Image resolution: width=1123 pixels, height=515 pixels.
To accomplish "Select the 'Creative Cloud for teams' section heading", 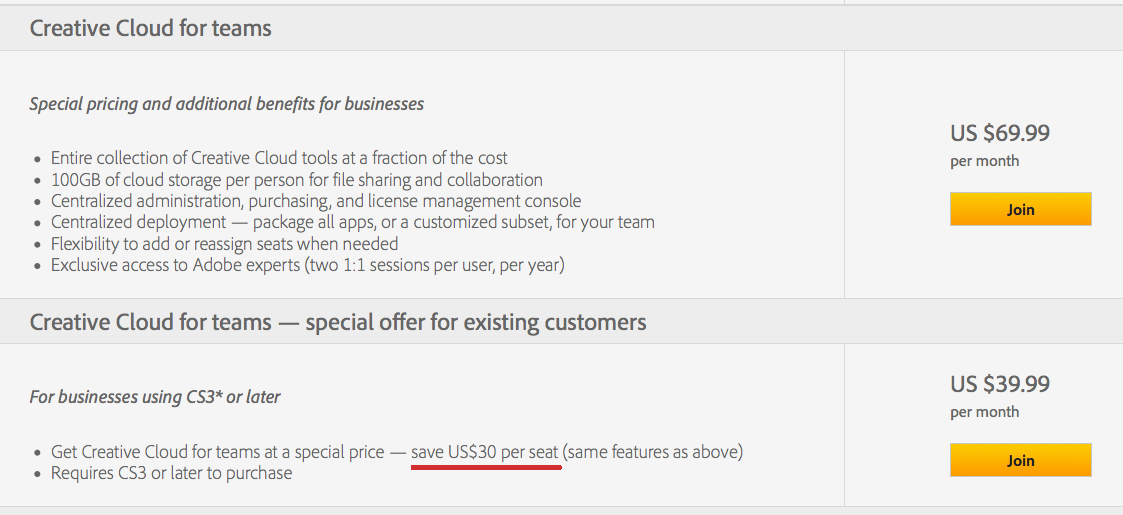I will pyautogui.click(x=150, y=28).
